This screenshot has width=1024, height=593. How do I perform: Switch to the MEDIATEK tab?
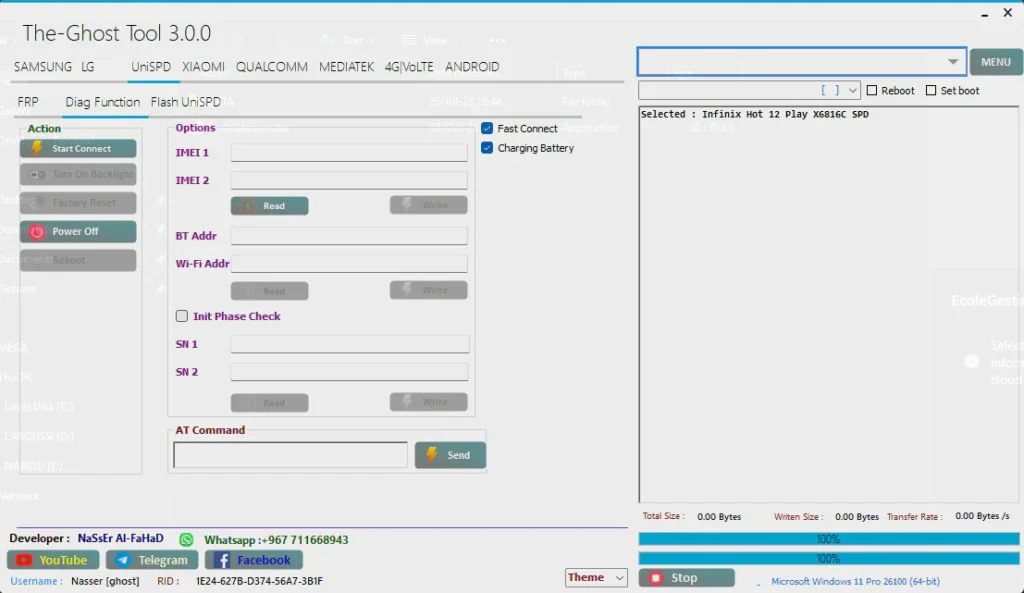tap(346, 67)
